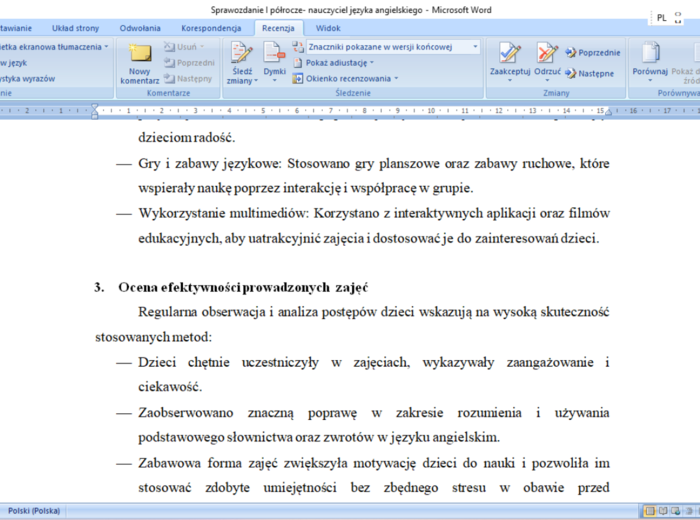Viewport: 700px width, 520px height.
Task: Open the Widok tab
Action: [x=328, y=28]
